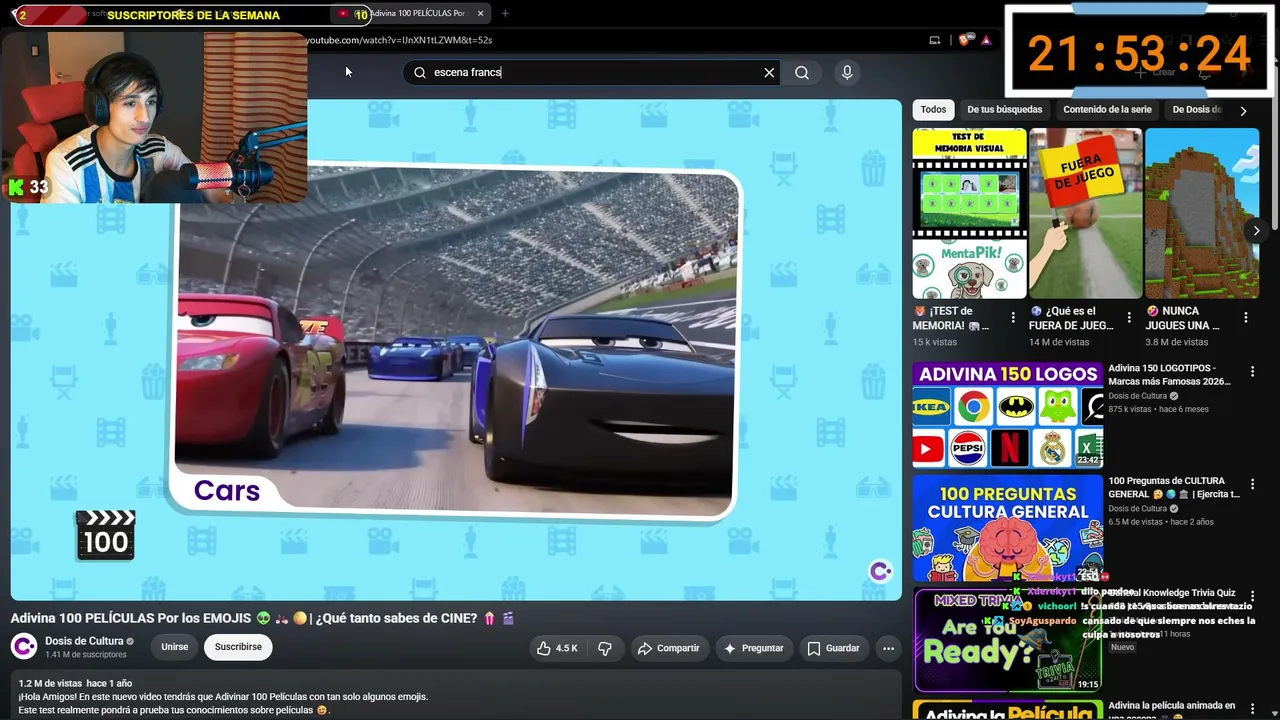Image resolution: width=1280 pixels, height=720 pixels.
Task: Open the FUERA DE JUEGO short thumbnail
Action: 1086,213
